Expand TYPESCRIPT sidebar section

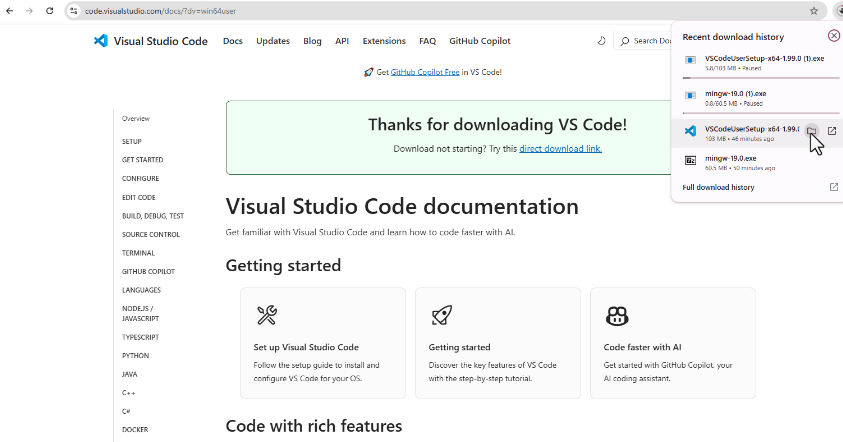pyautogui.click(x=140, y=337)
